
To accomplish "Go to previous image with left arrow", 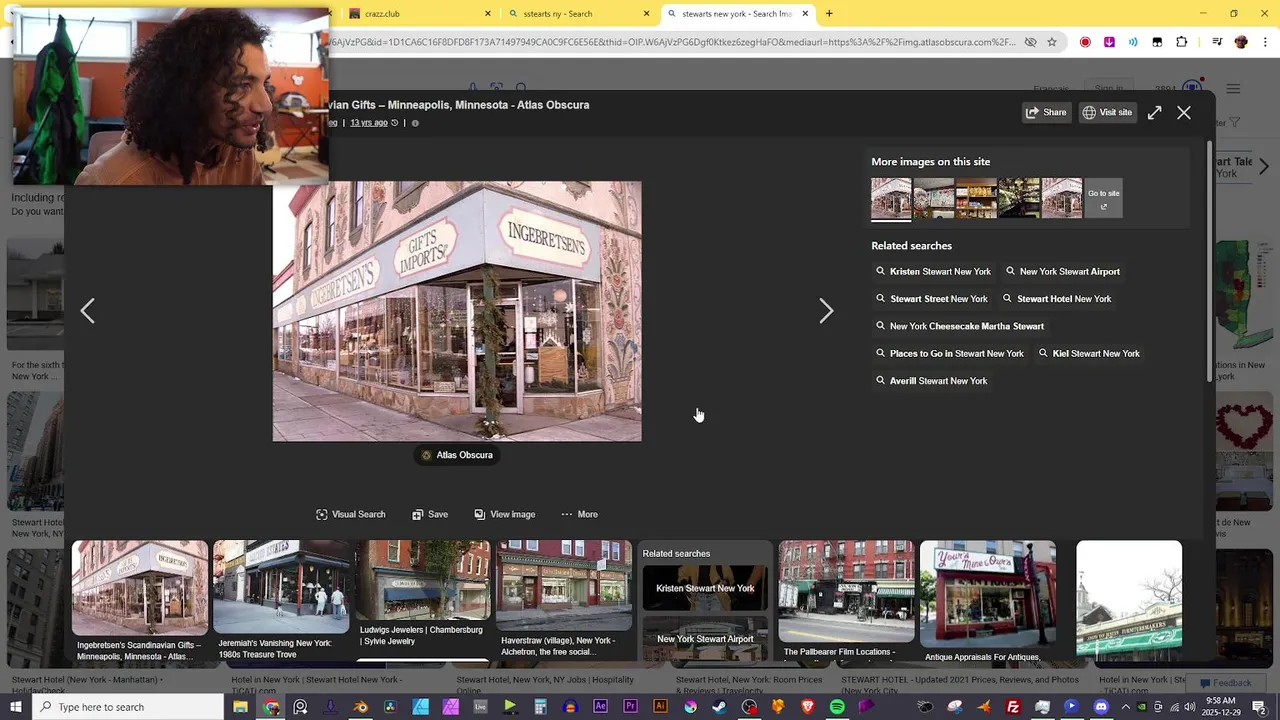I will tap(88, 311).
